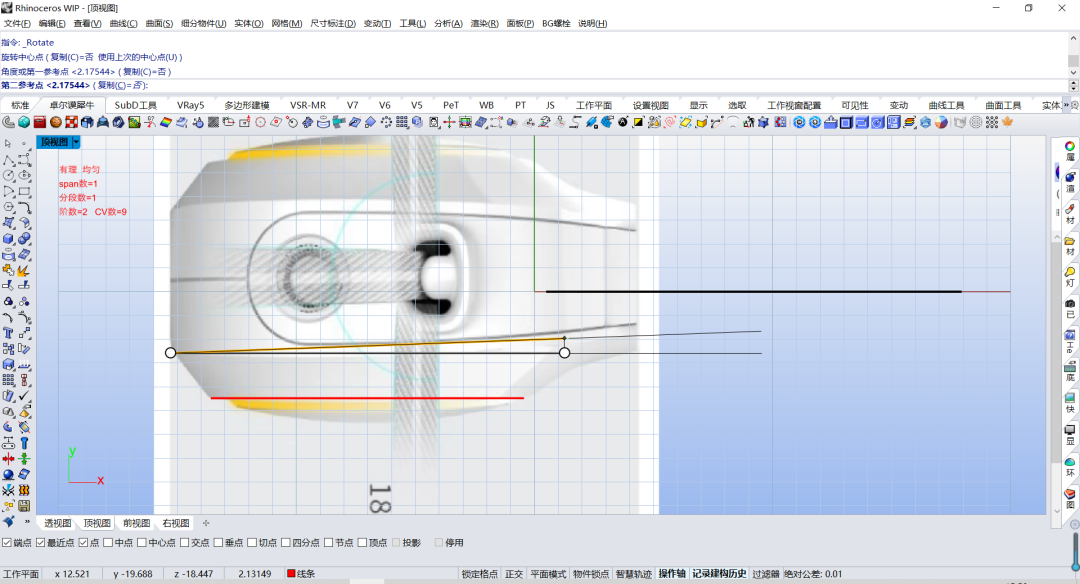Click the red 线条 layer color swatch

(x=291, y=574)
